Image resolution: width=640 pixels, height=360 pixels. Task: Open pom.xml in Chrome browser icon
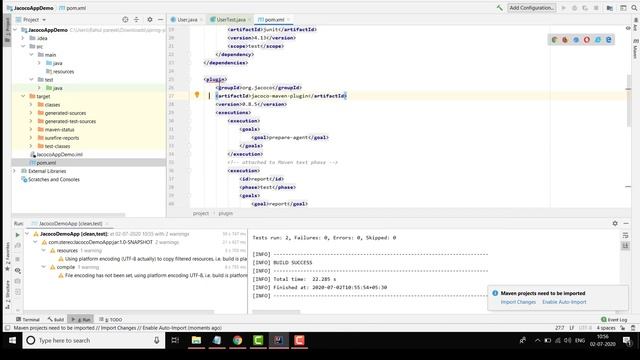(555, 40)
